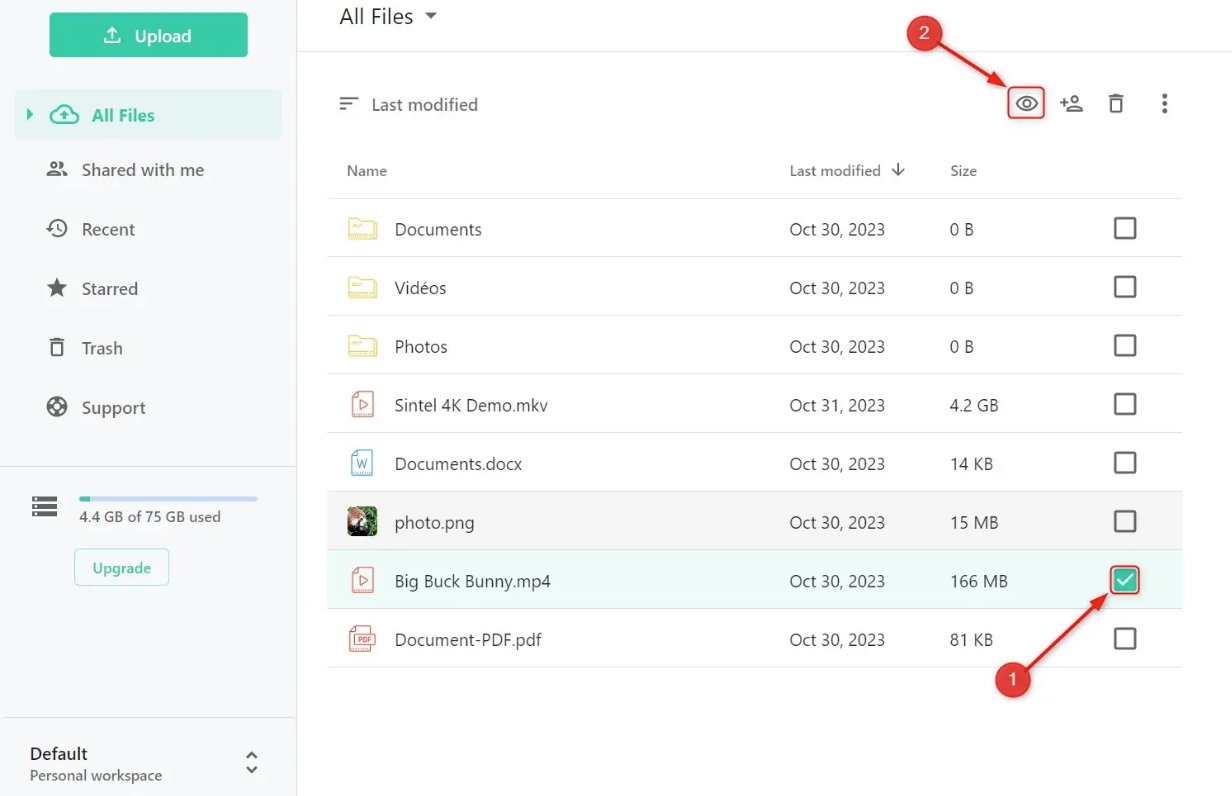
Task: Click the Documents.docx Word file icon
Action: tap(362, 463)
